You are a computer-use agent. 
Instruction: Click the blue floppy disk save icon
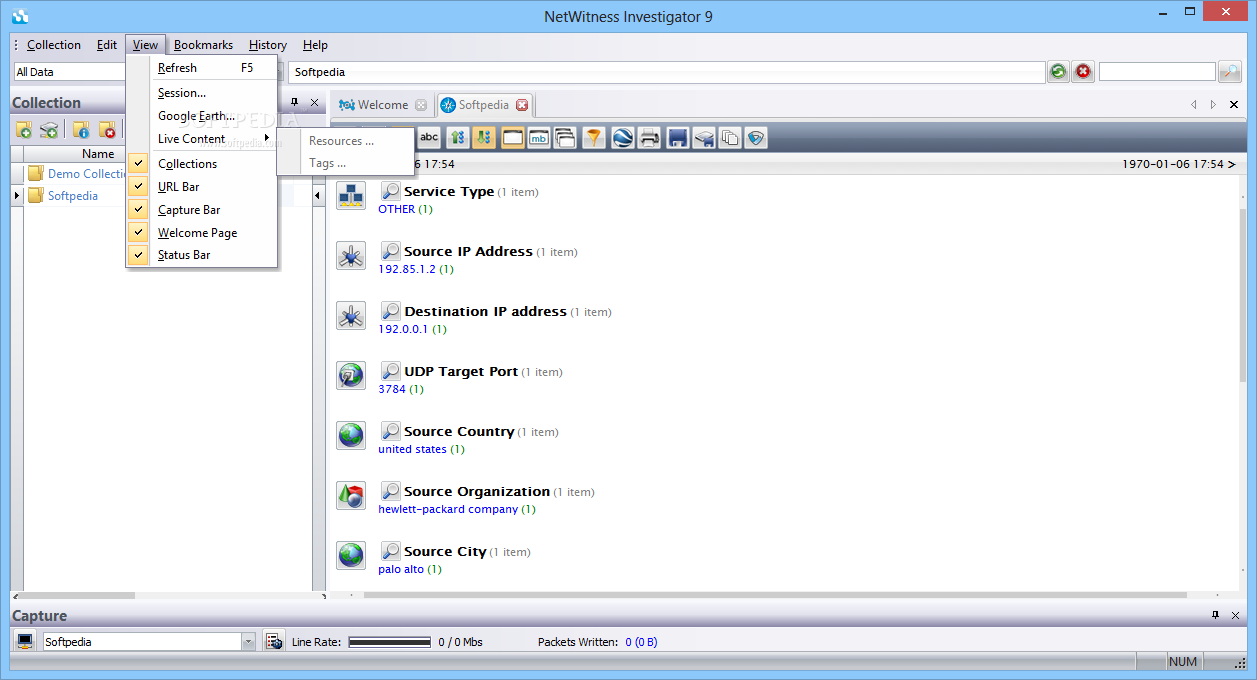678,137
